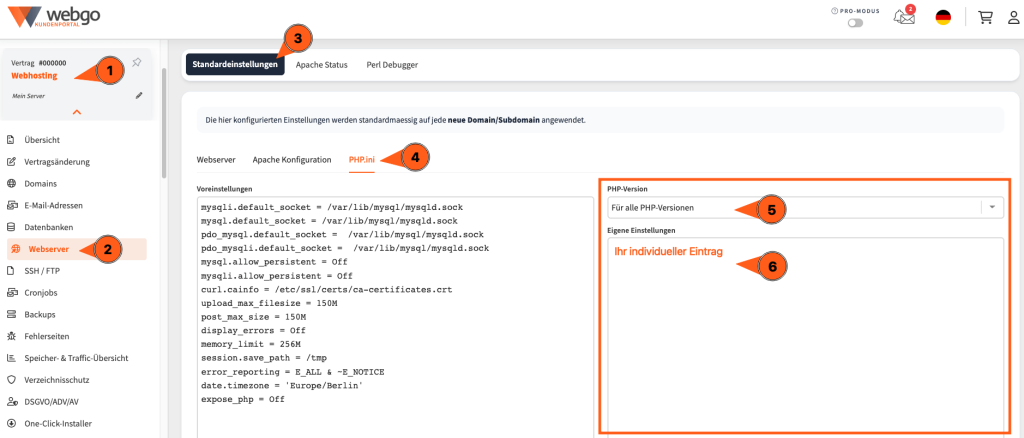Click the line 'memory_limit = 256M'
The height and width of the screenshot is (438, 1024).
tap(251, 343)
